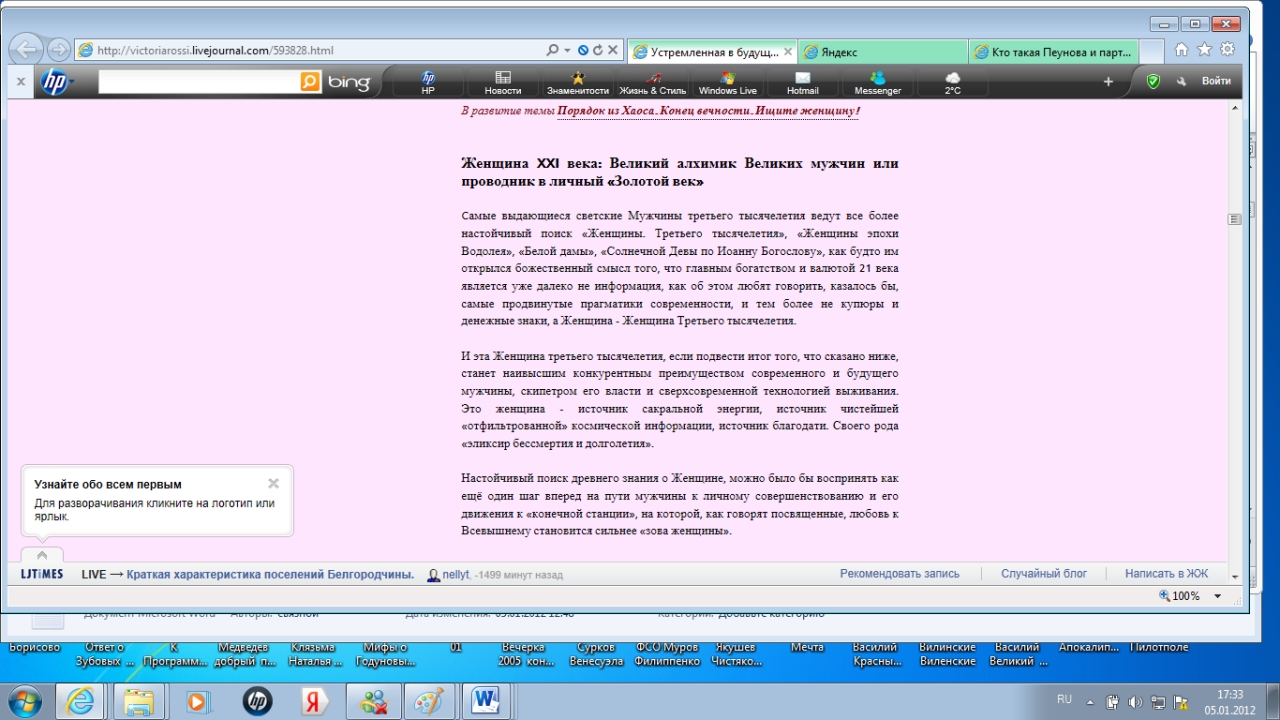1280x720 pixels.
Task: Click the HP logo on the toolbar
Action: [x=55, y=81]
